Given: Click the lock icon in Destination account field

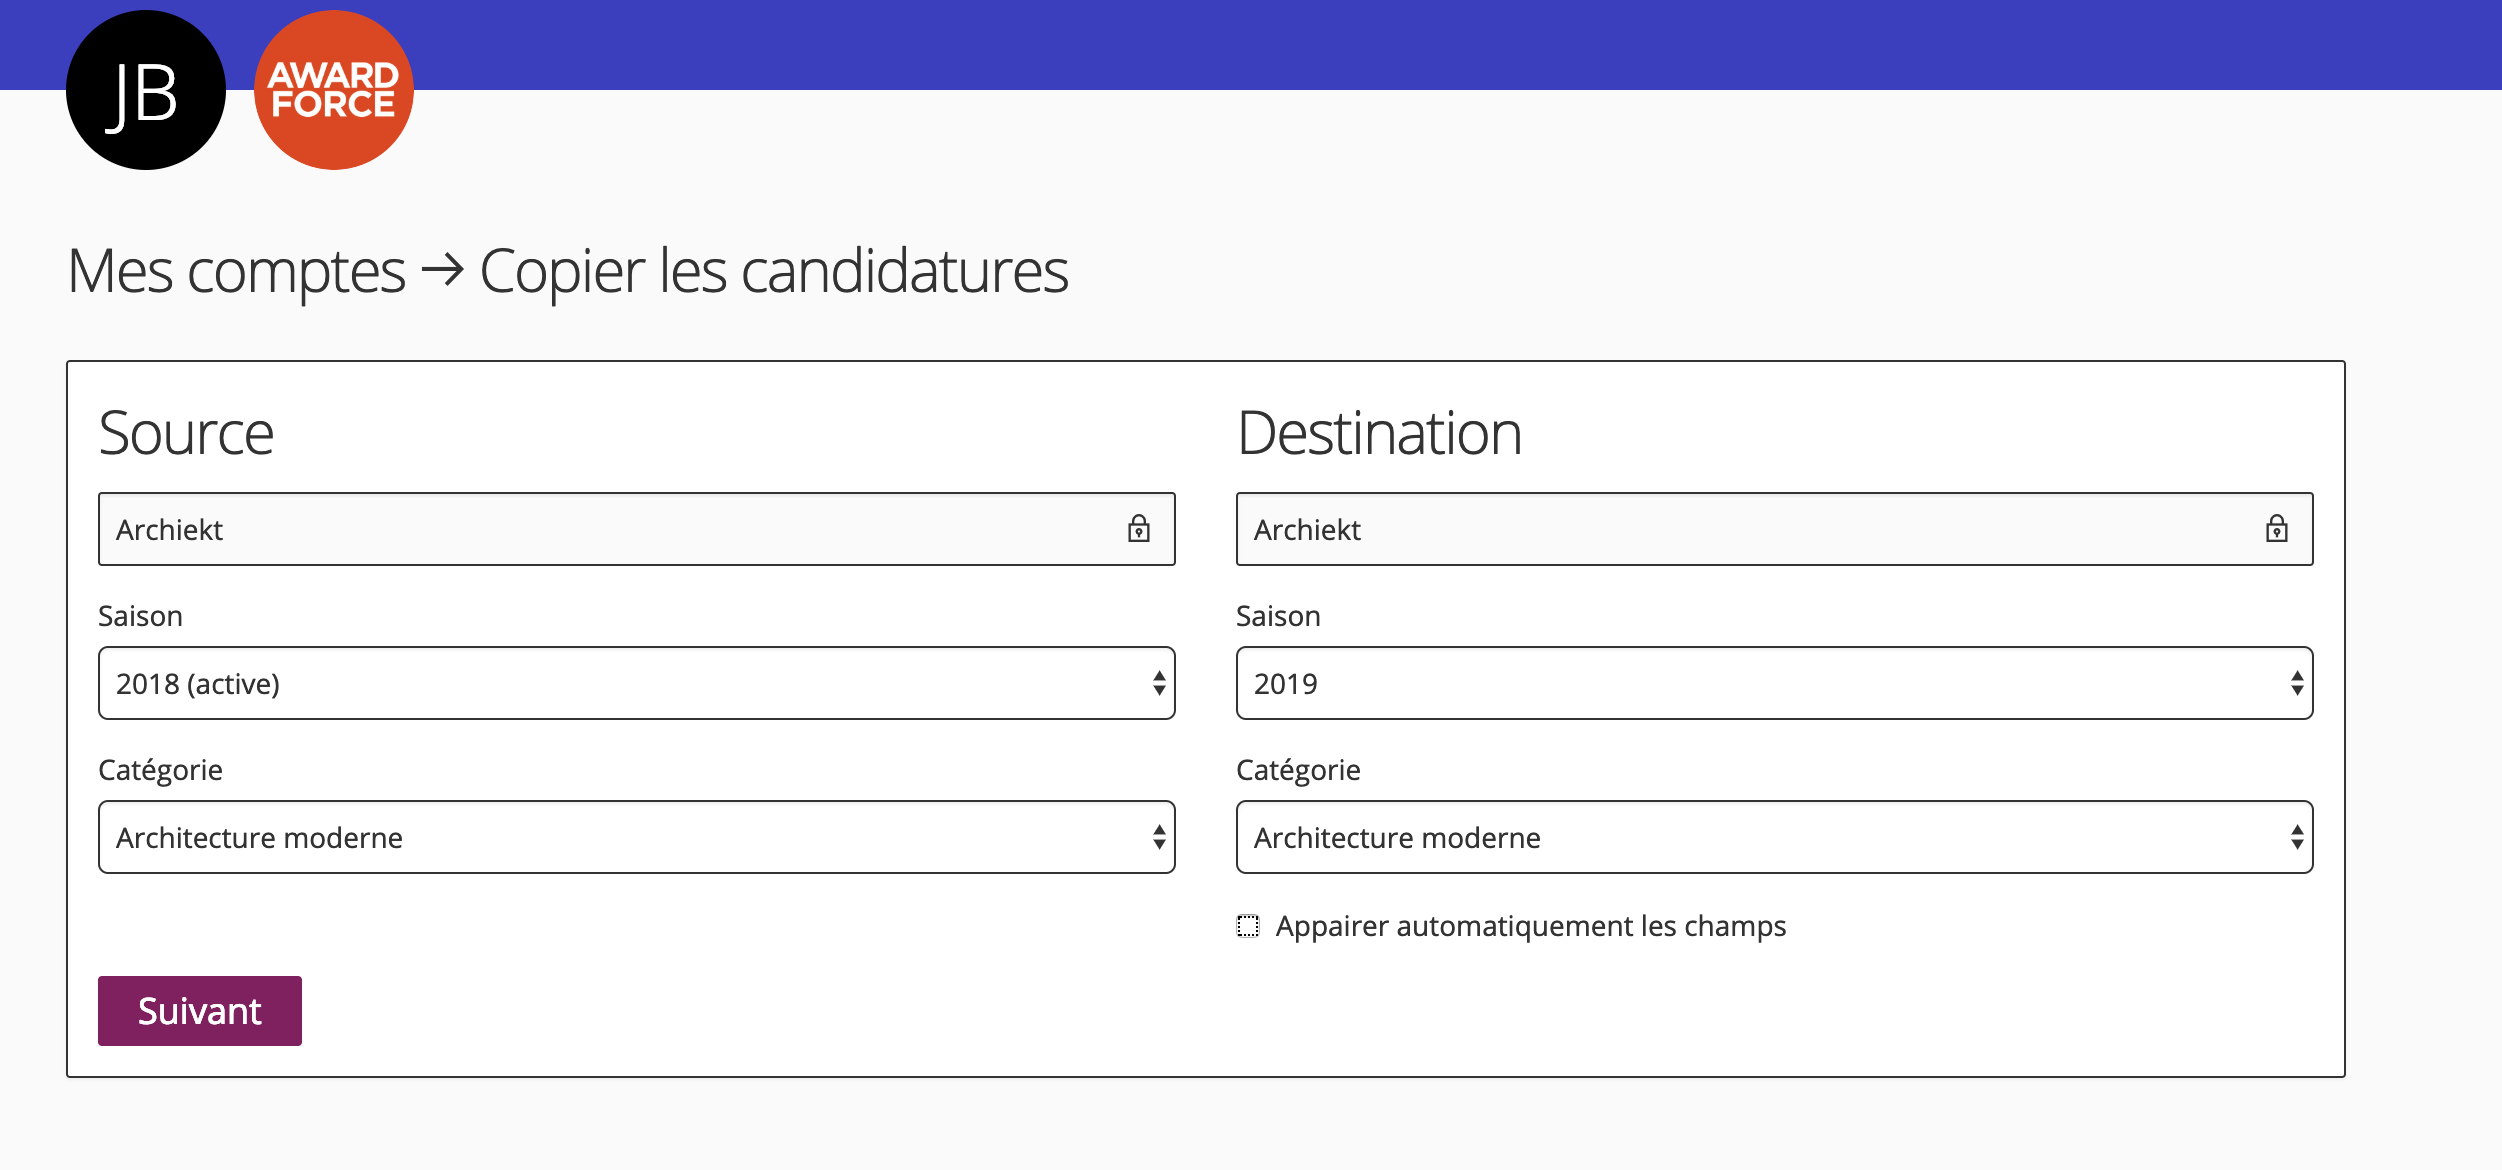Looking at the screenshot, I should click(x=2277, y=529).
